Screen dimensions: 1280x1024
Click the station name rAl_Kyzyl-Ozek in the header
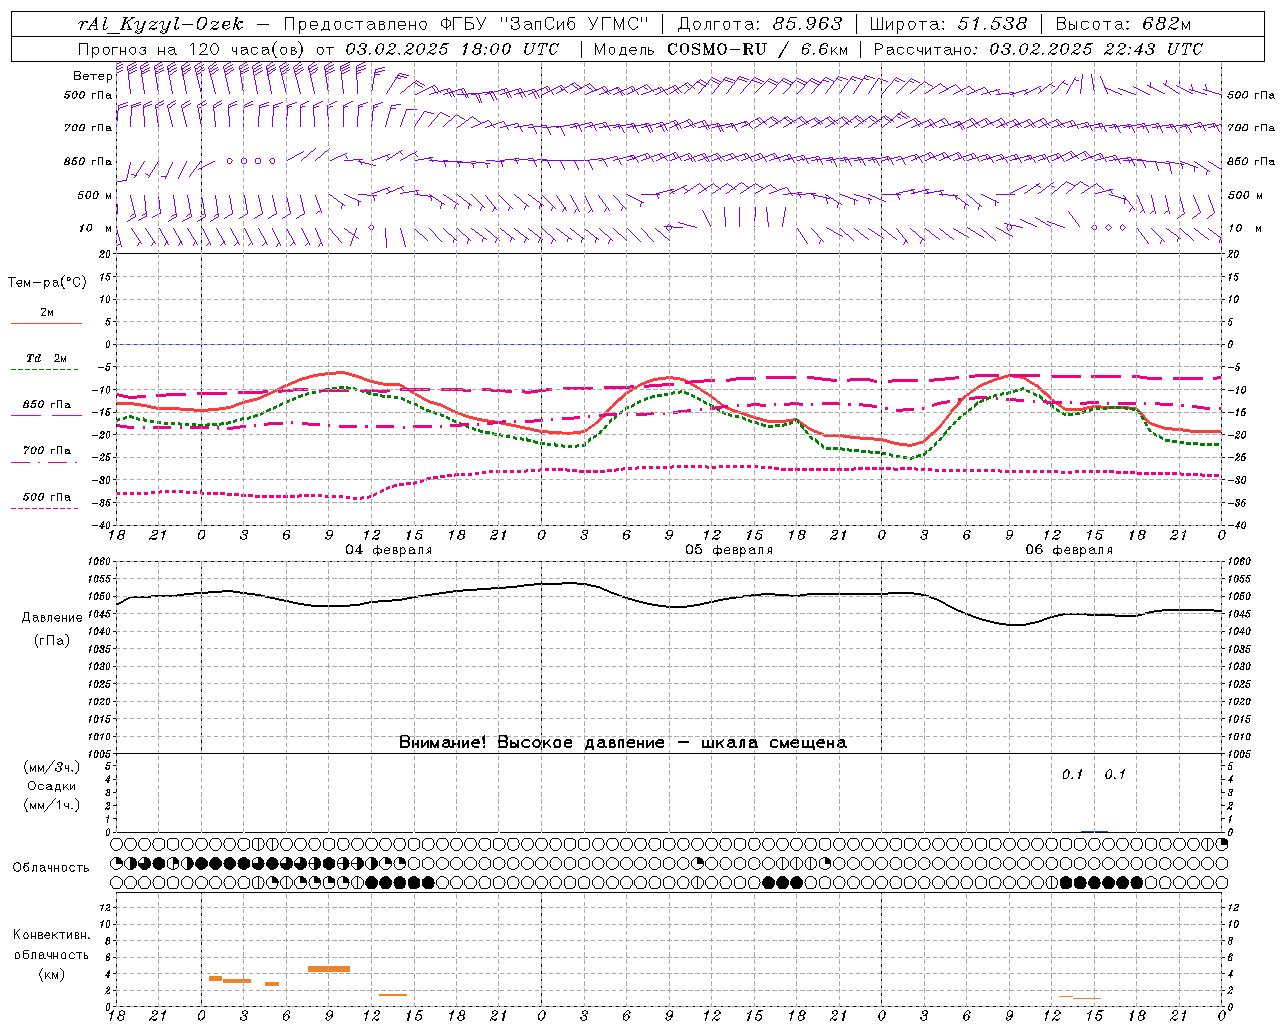coord(159,24)
